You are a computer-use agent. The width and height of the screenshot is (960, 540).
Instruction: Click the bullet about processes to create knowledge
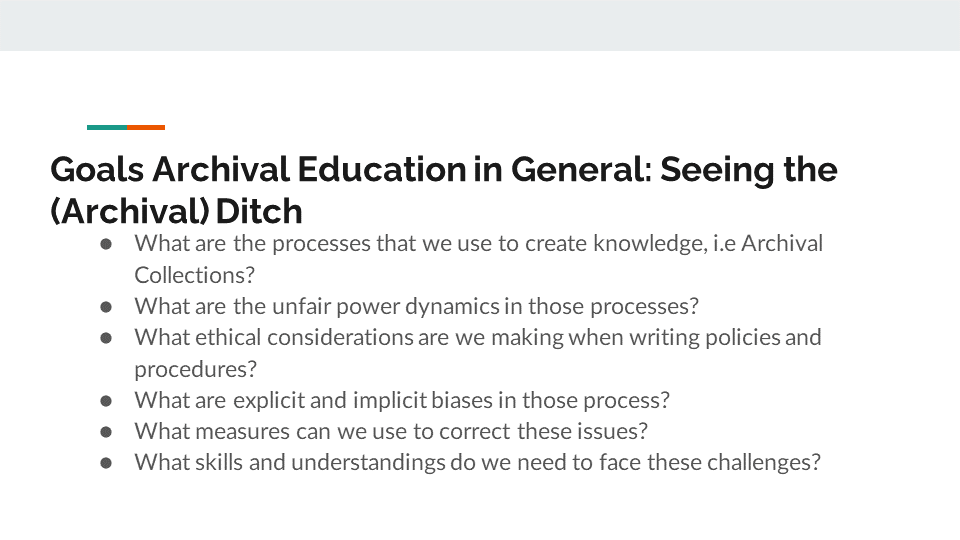[478, 243]
